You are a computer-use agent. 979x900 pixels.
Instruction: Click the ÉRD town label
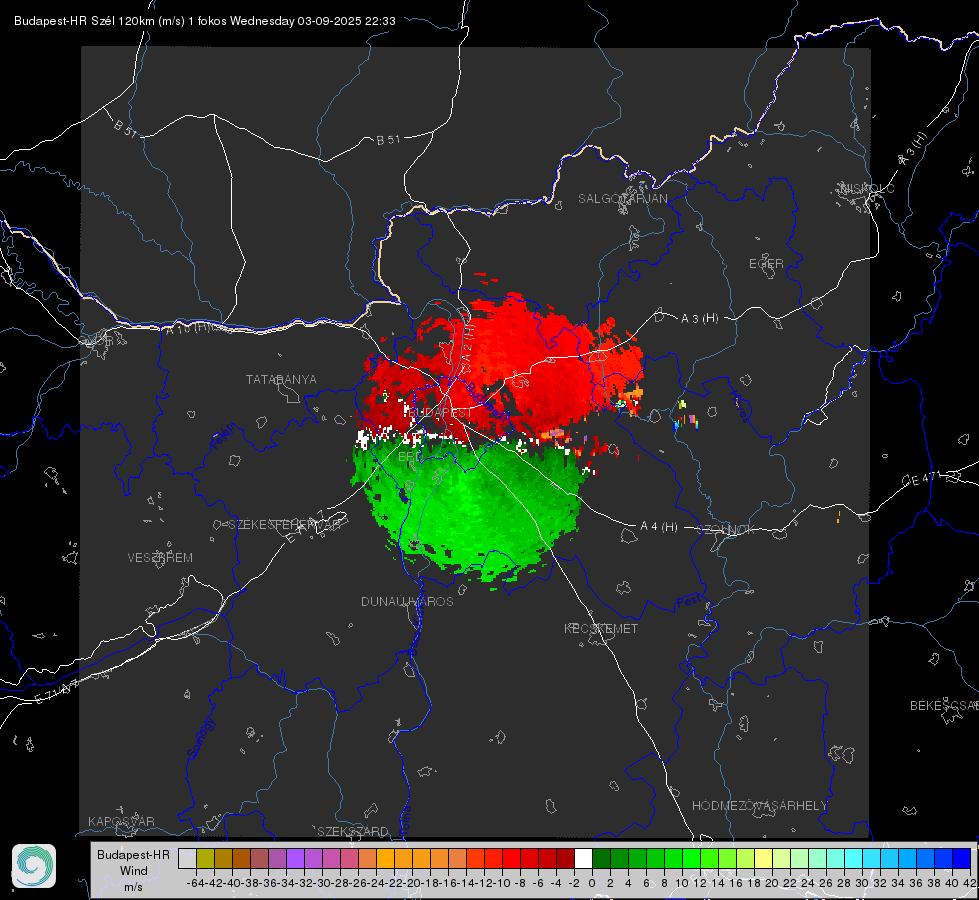(409, 457)
